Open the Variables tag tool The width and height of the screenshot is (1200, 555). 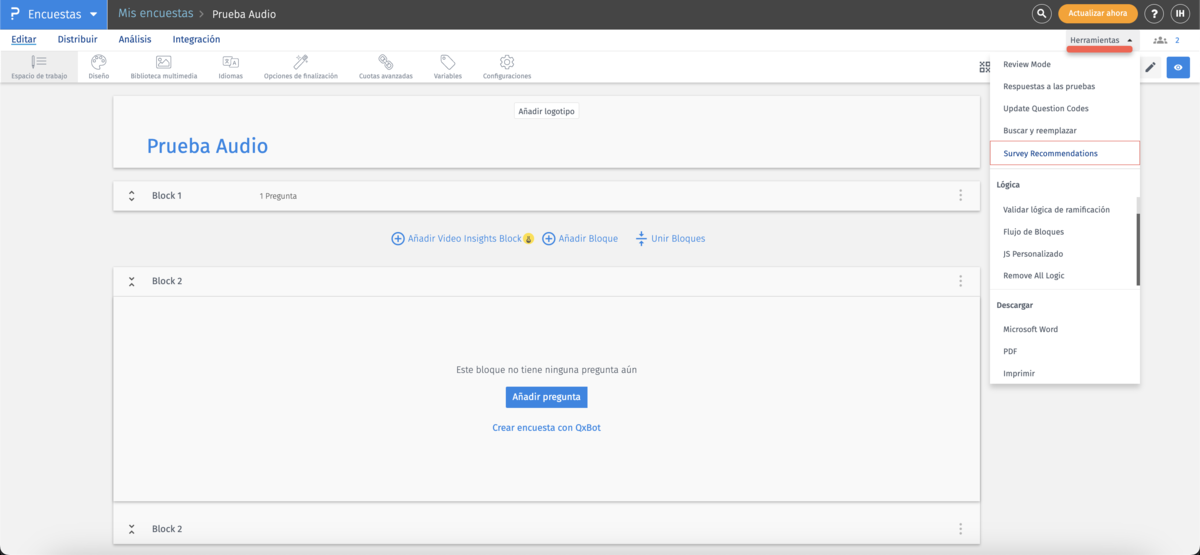click(x=447, y=67)
